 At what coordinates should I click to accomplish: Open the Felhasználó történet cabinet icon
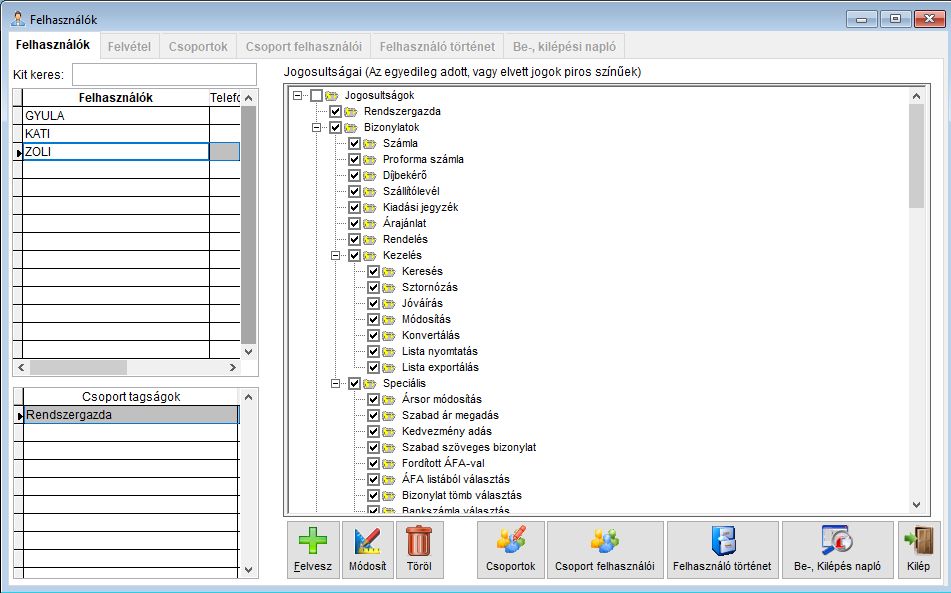(722, 540)
